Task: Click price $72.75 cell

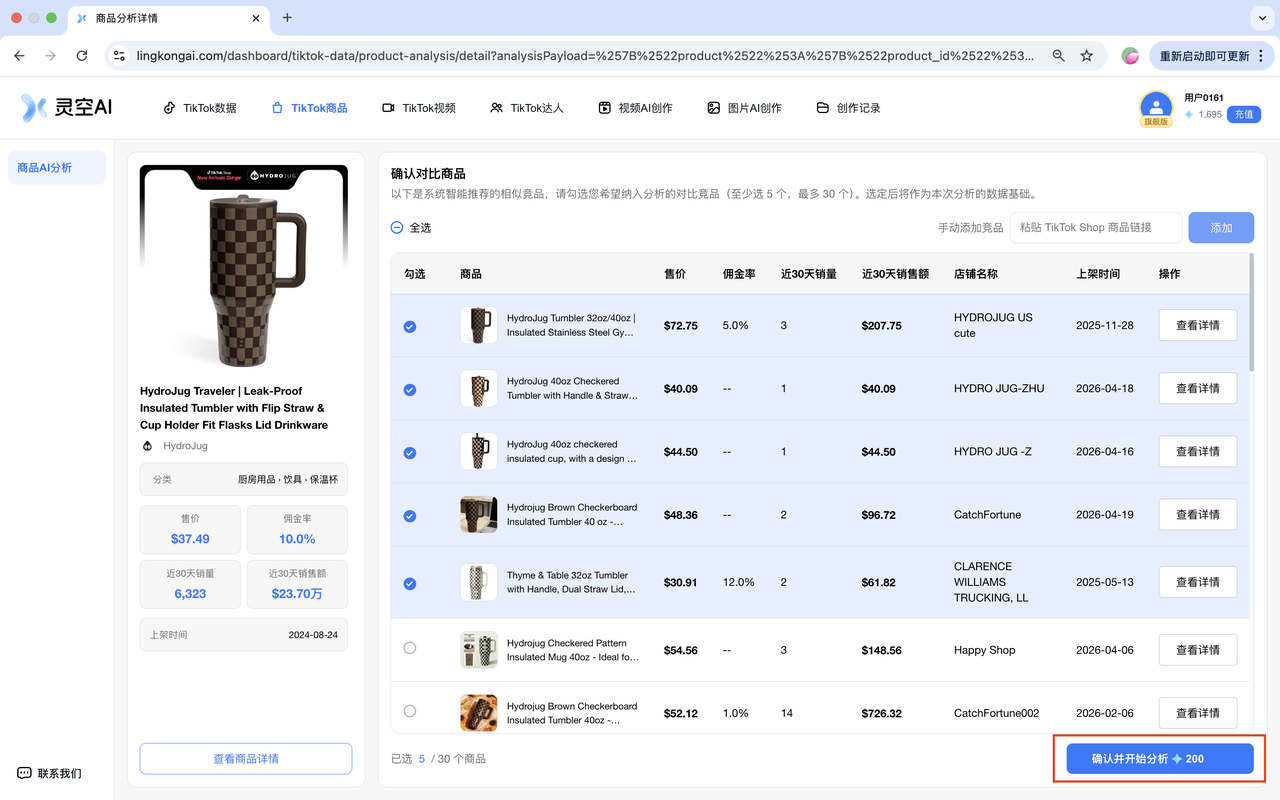Action: pyautogui.click(x=680, y=326)
